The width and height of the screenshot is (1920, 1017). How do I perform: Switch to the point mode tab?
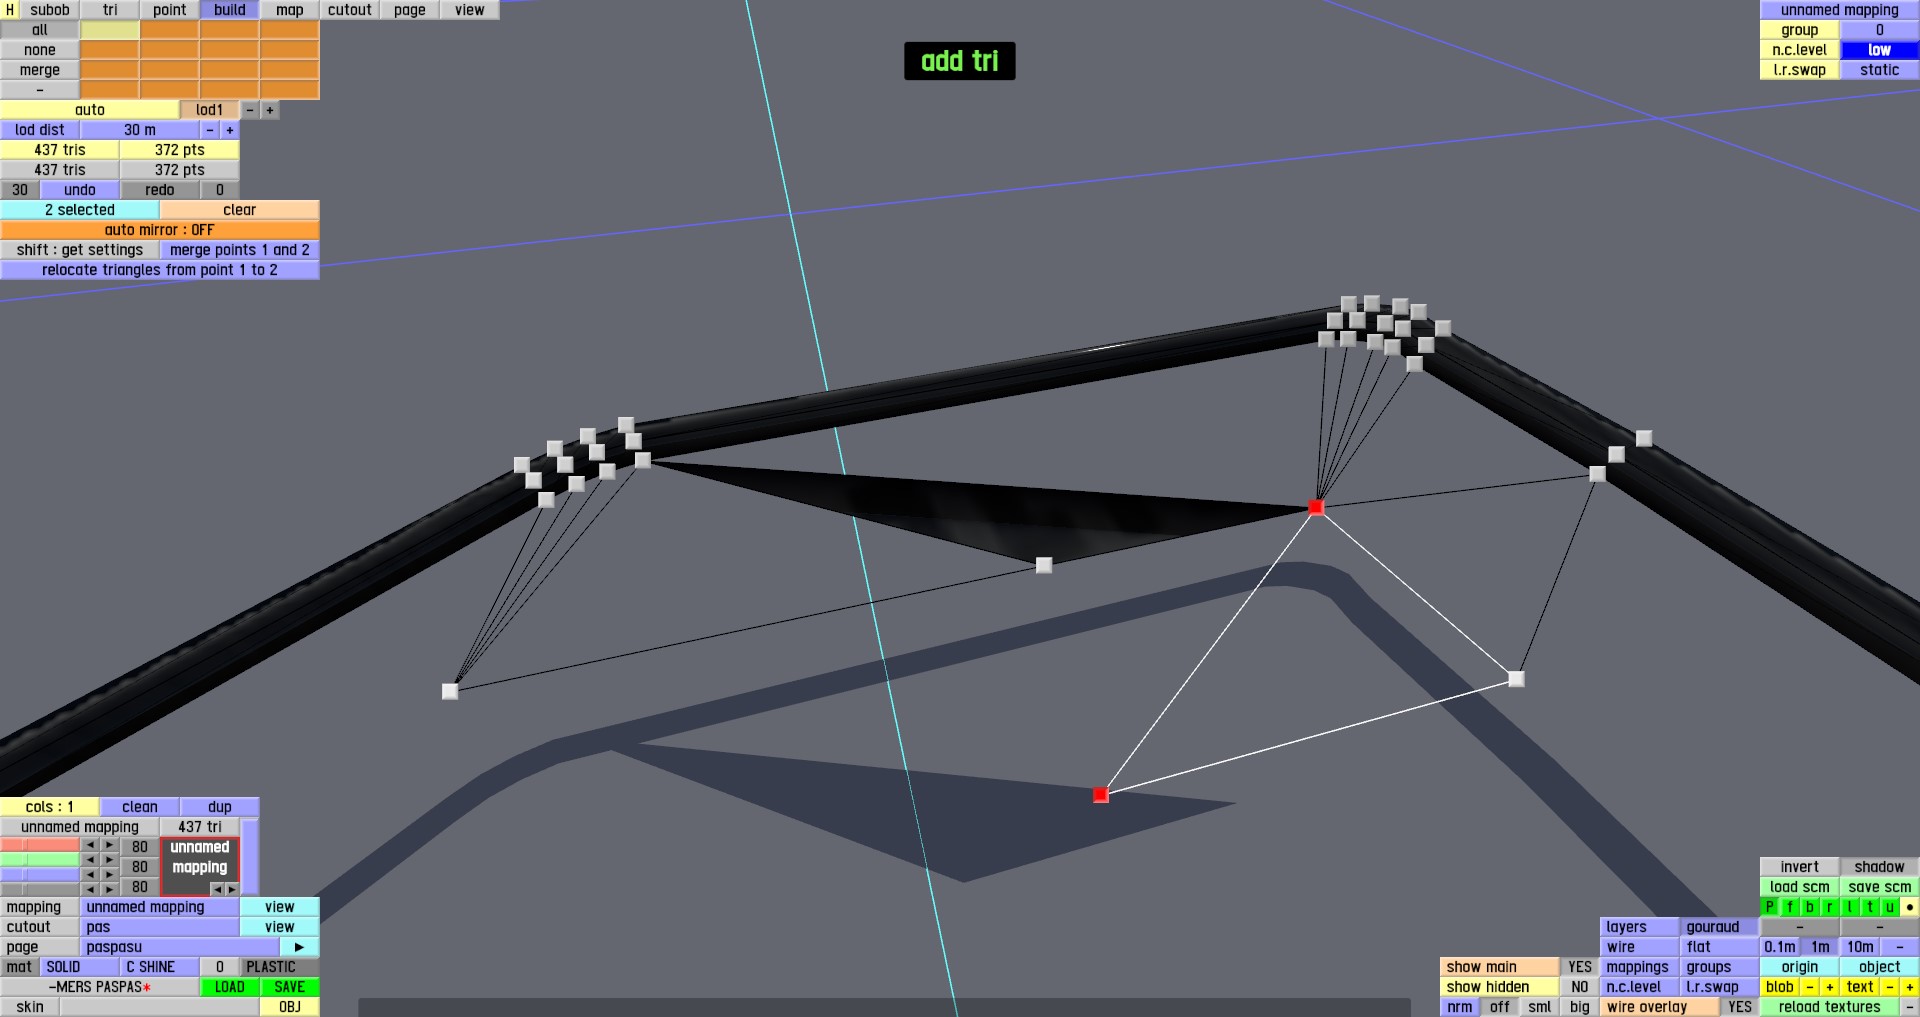(x=170, y=10)
